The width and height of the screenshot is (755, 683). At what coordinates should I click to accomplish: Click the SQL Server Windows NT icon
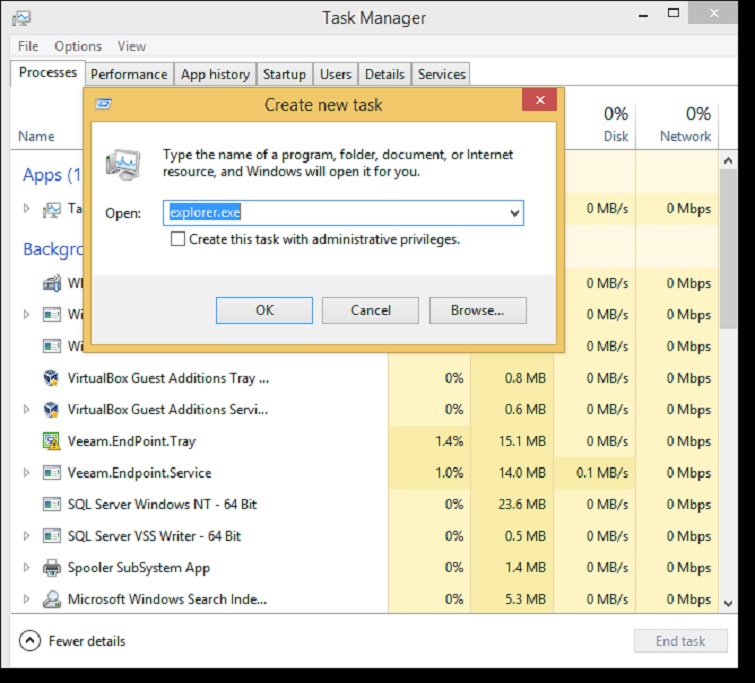point(52,504)
